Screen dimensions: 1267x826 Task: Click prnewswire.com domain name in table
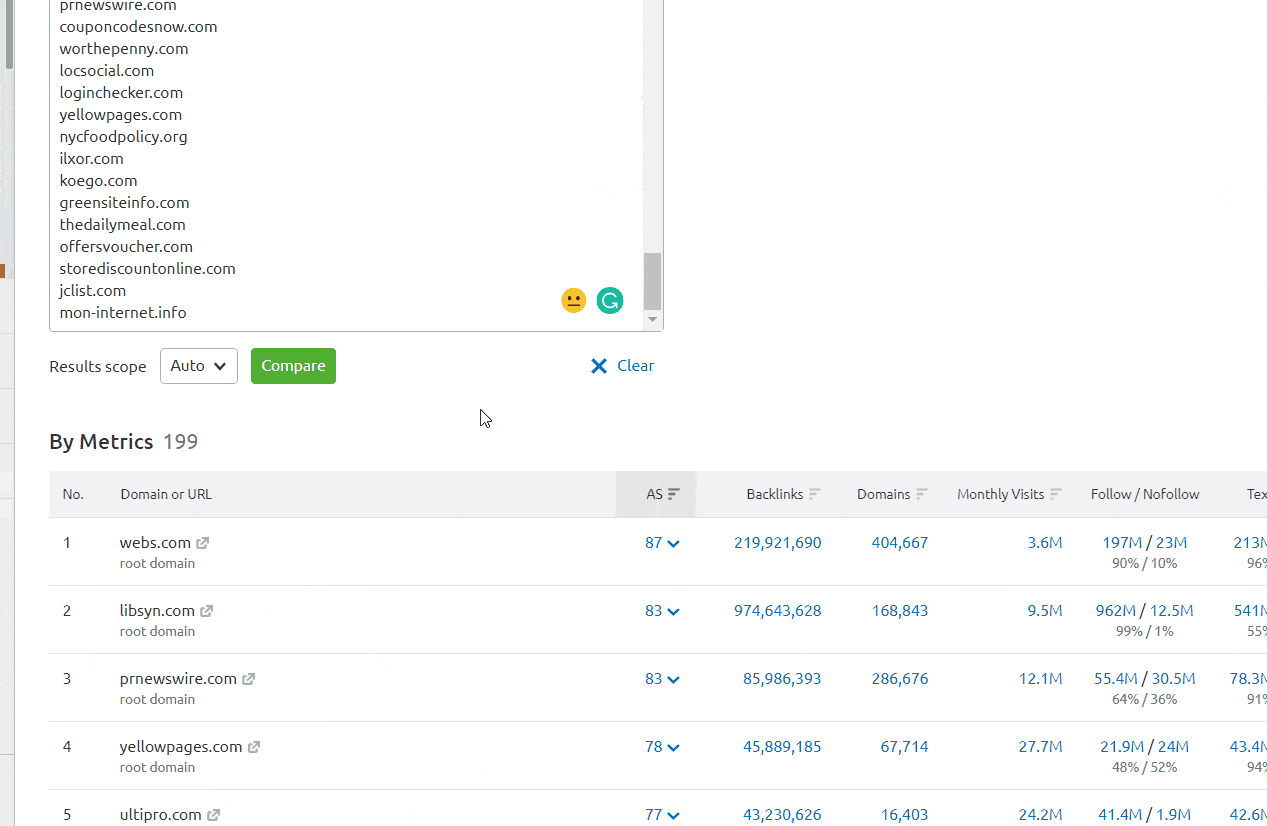[x=178, y=679]
